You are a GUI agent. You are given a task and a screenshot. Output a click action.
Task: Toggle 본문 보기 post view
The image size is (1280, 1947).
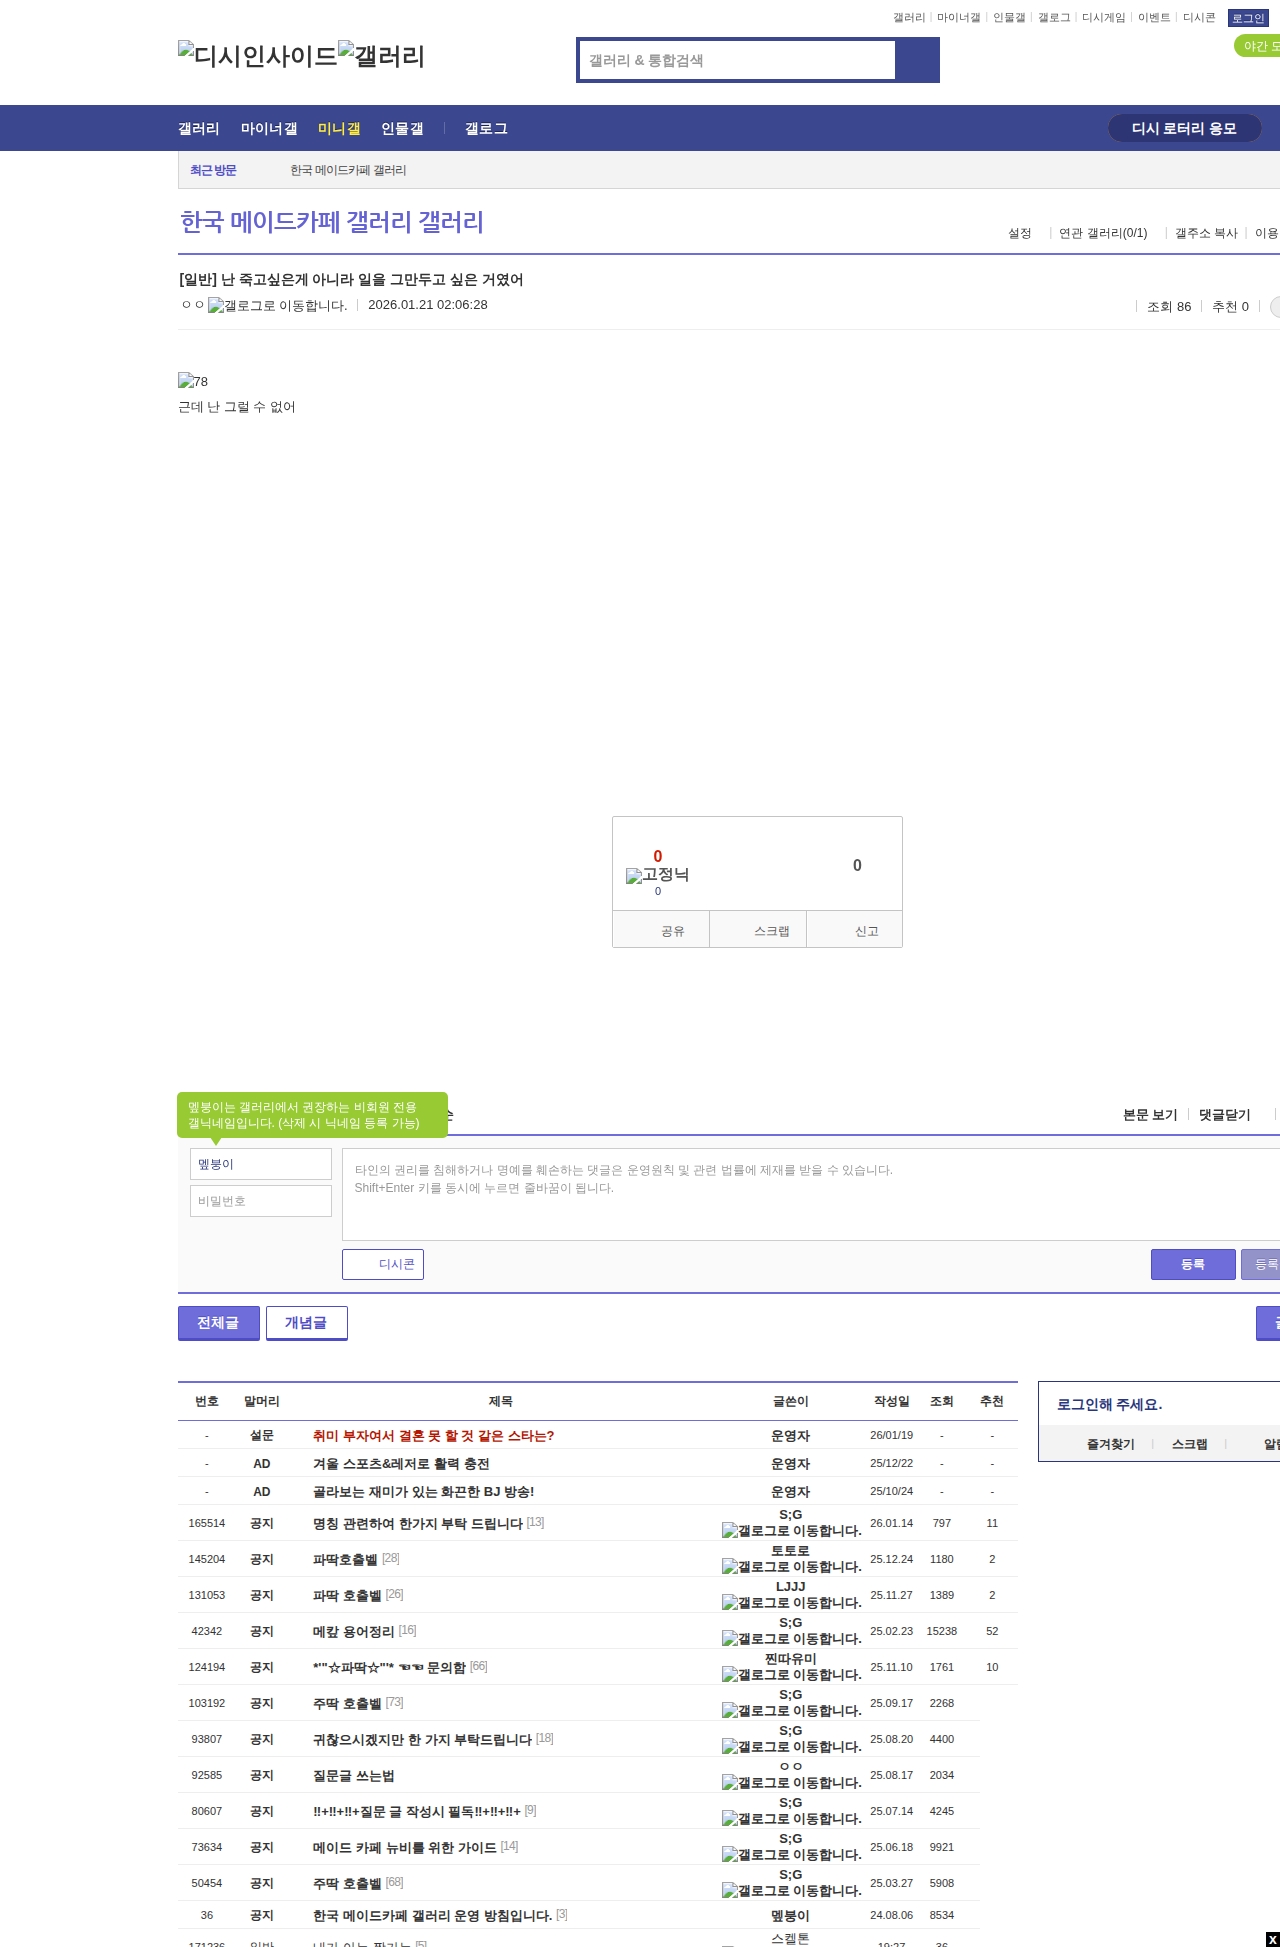[x=1150, y=1115]
